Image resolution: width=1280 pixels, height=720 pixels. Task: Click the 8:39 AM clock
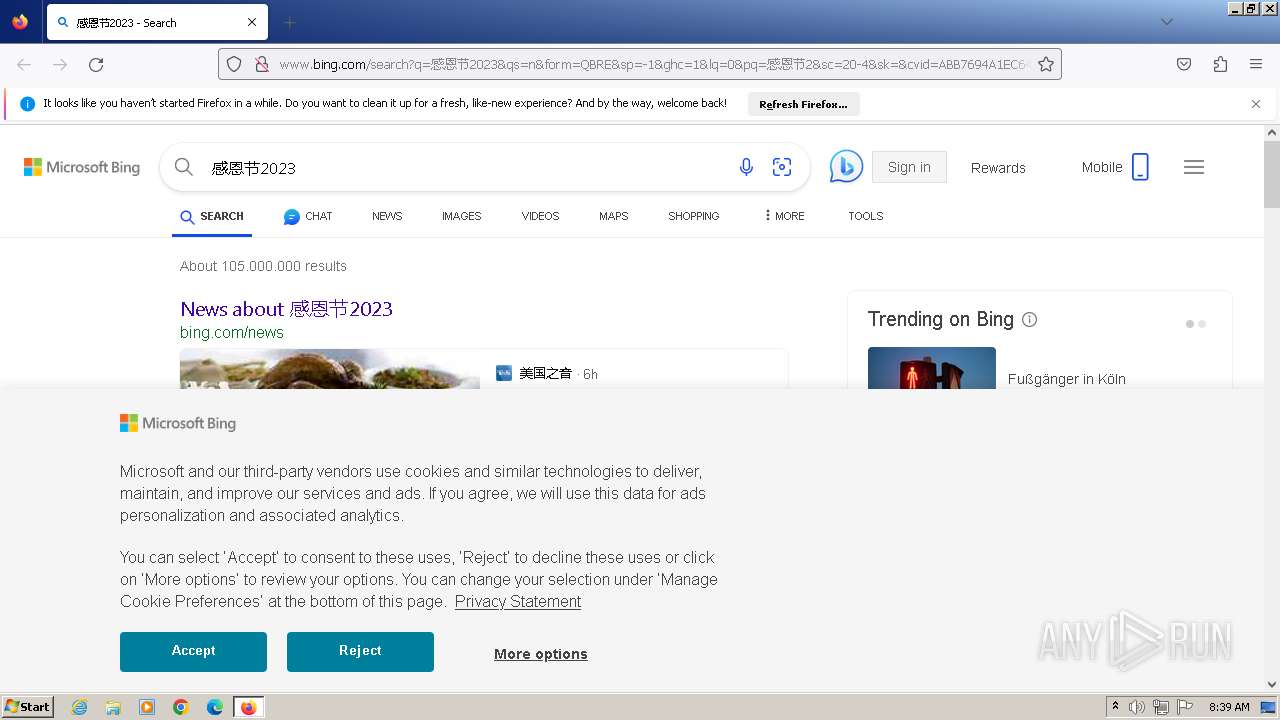coord(1229,707)
